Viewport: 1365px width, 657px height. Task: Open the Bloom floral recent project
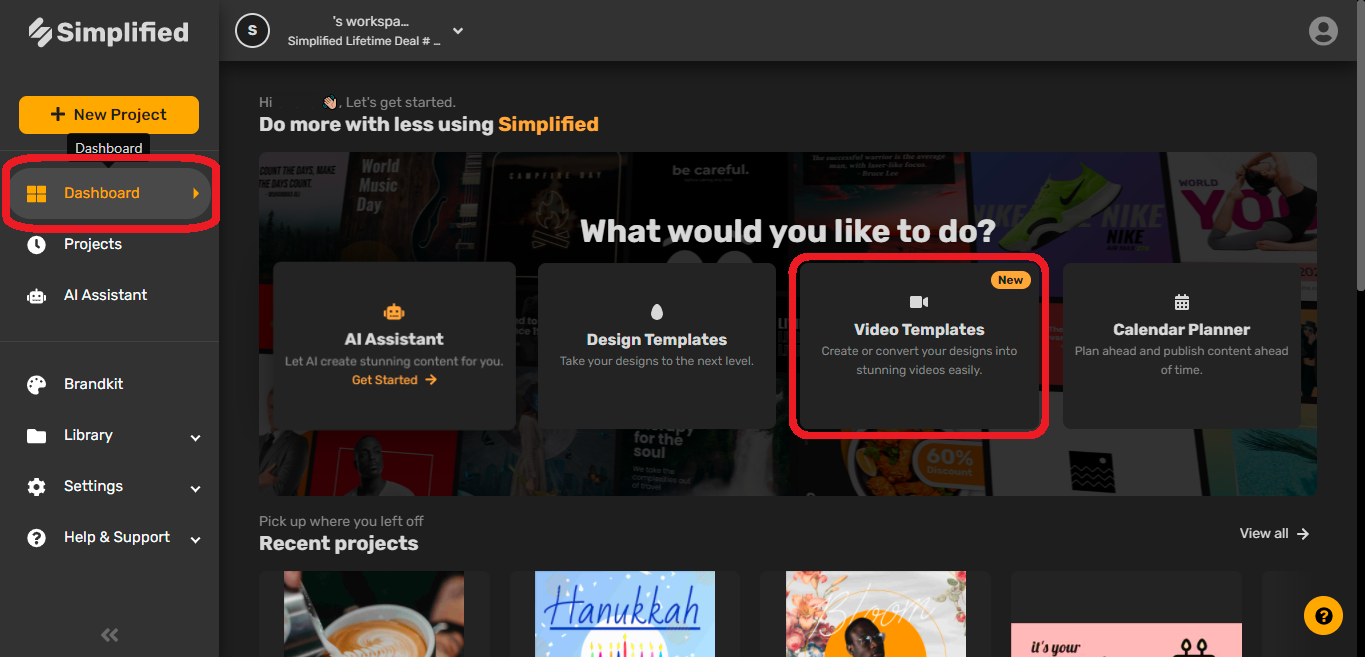pos(876,614)
